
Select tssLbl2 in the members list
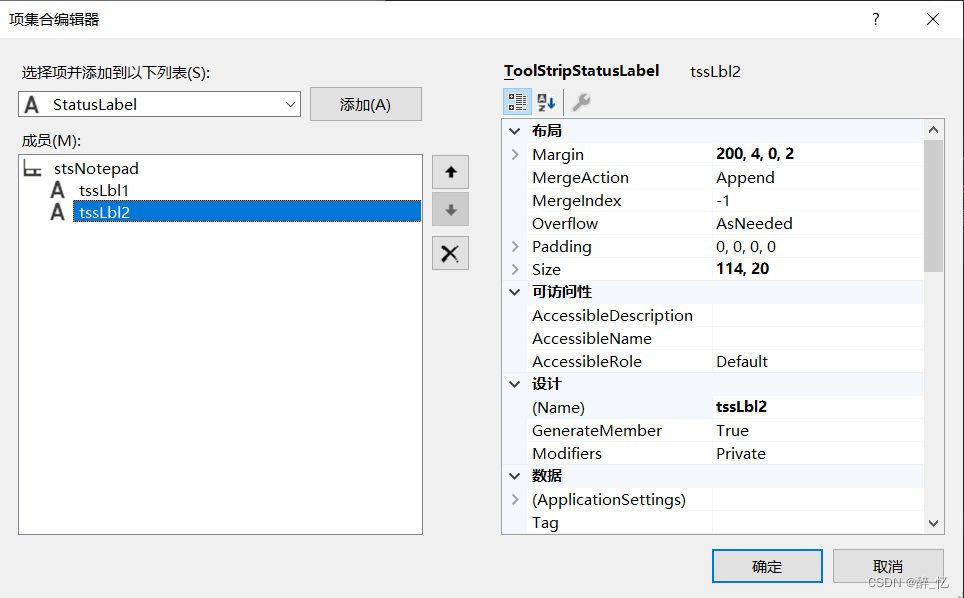pyautogui.click(x=105, y=212)
